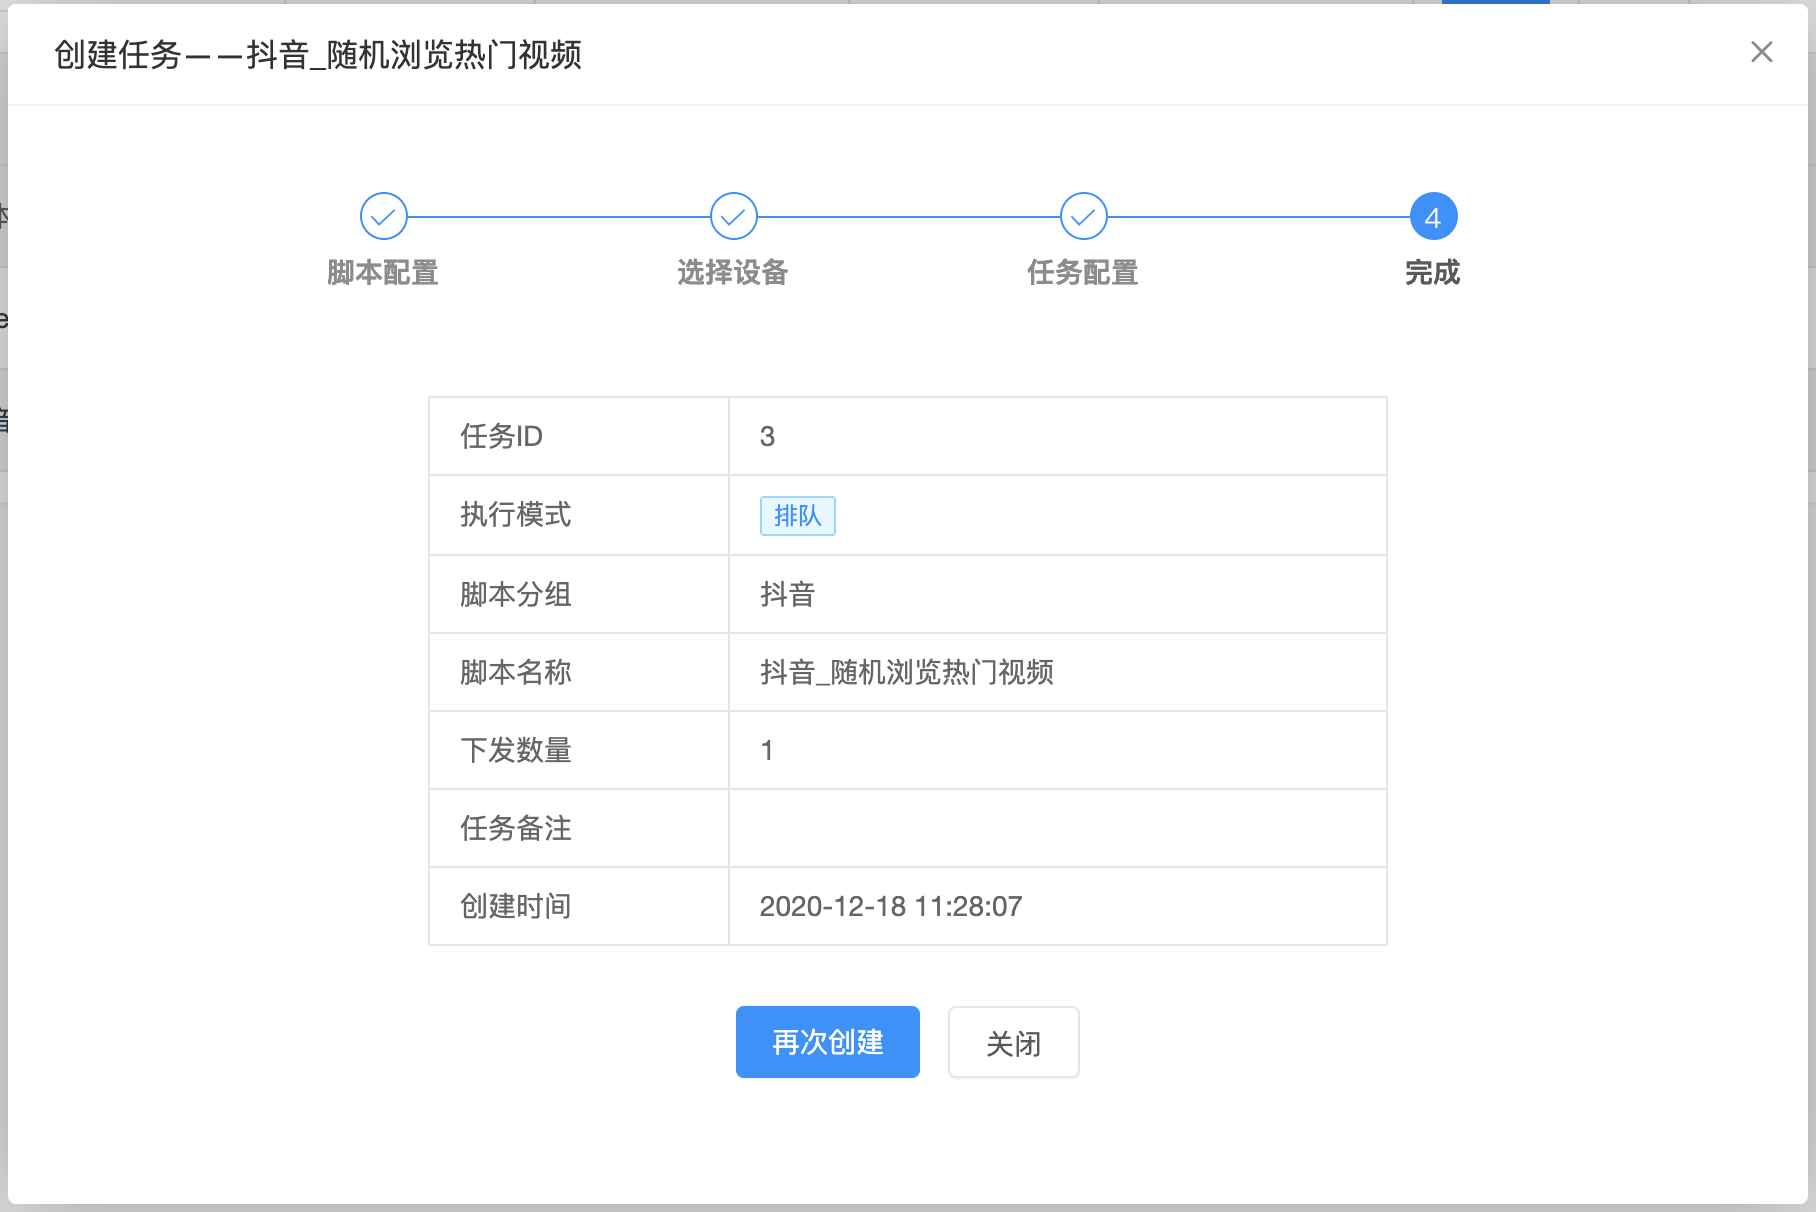The image size is (1816, 1212).
Task: Click the 任务ID row label
Action: [x=501, y=436]
